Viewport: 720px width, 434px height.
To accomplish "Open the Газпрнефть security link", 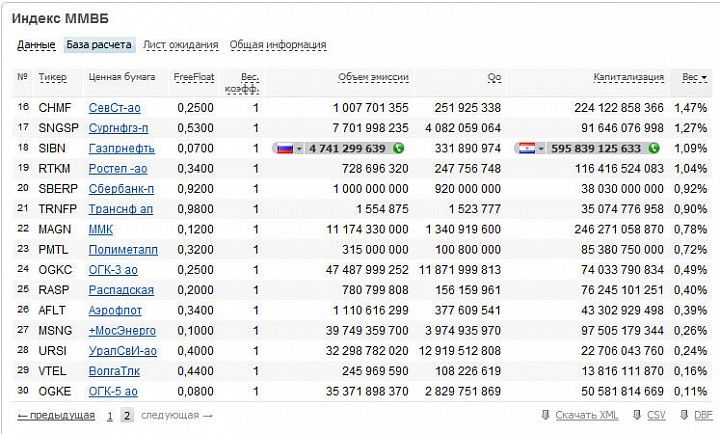I will click(122, 148).
